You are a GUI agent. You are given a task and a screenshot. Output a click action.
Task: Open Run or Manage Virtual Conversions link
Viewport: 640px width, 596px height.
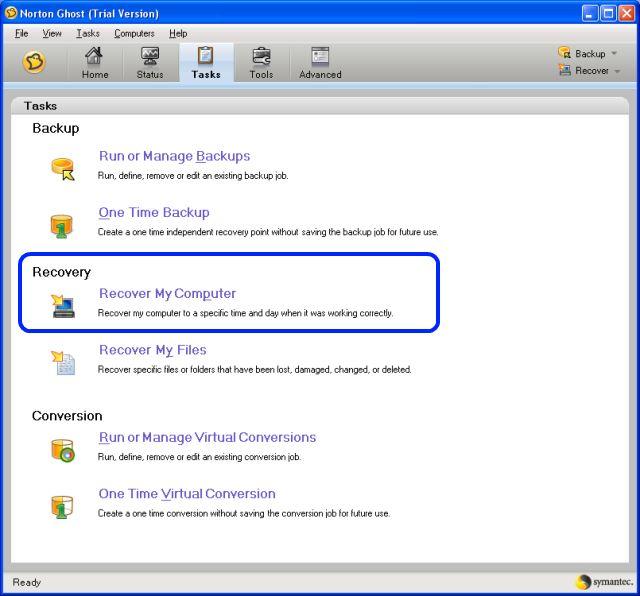coord(207,437)
